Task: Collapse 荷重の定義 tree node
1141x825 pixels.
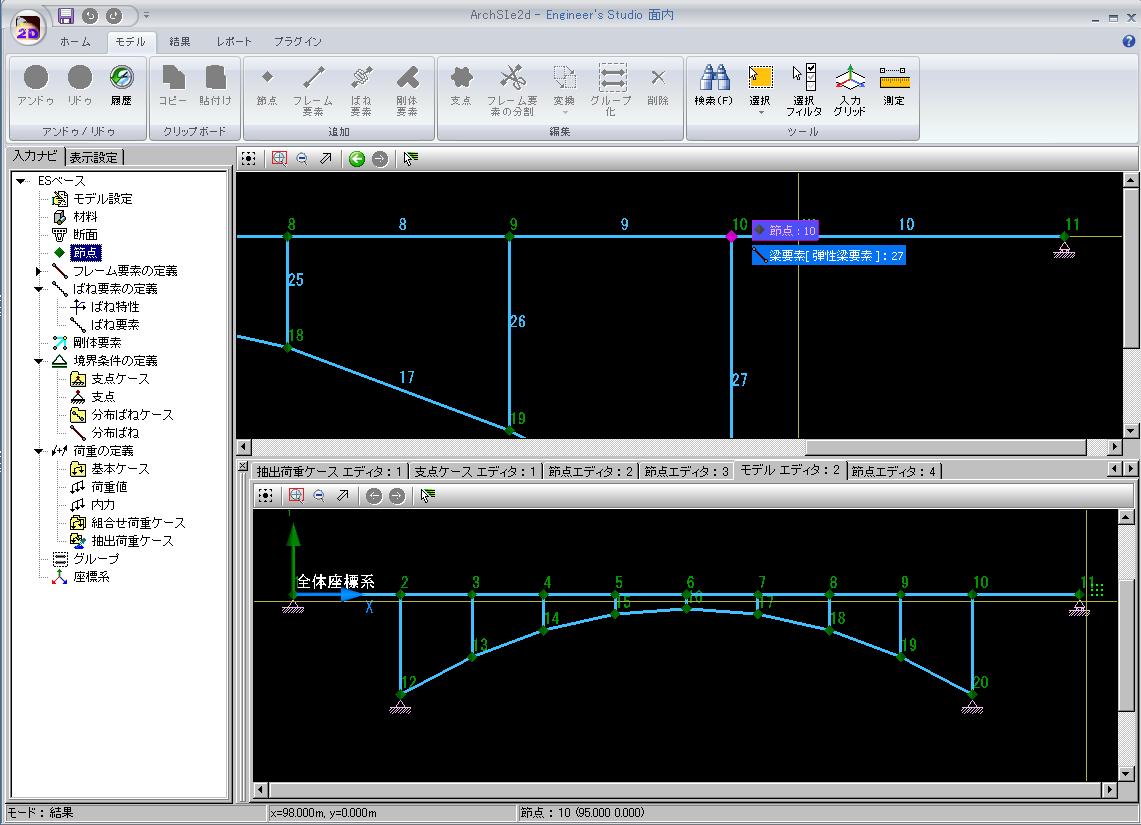Action: coord(39,451)
